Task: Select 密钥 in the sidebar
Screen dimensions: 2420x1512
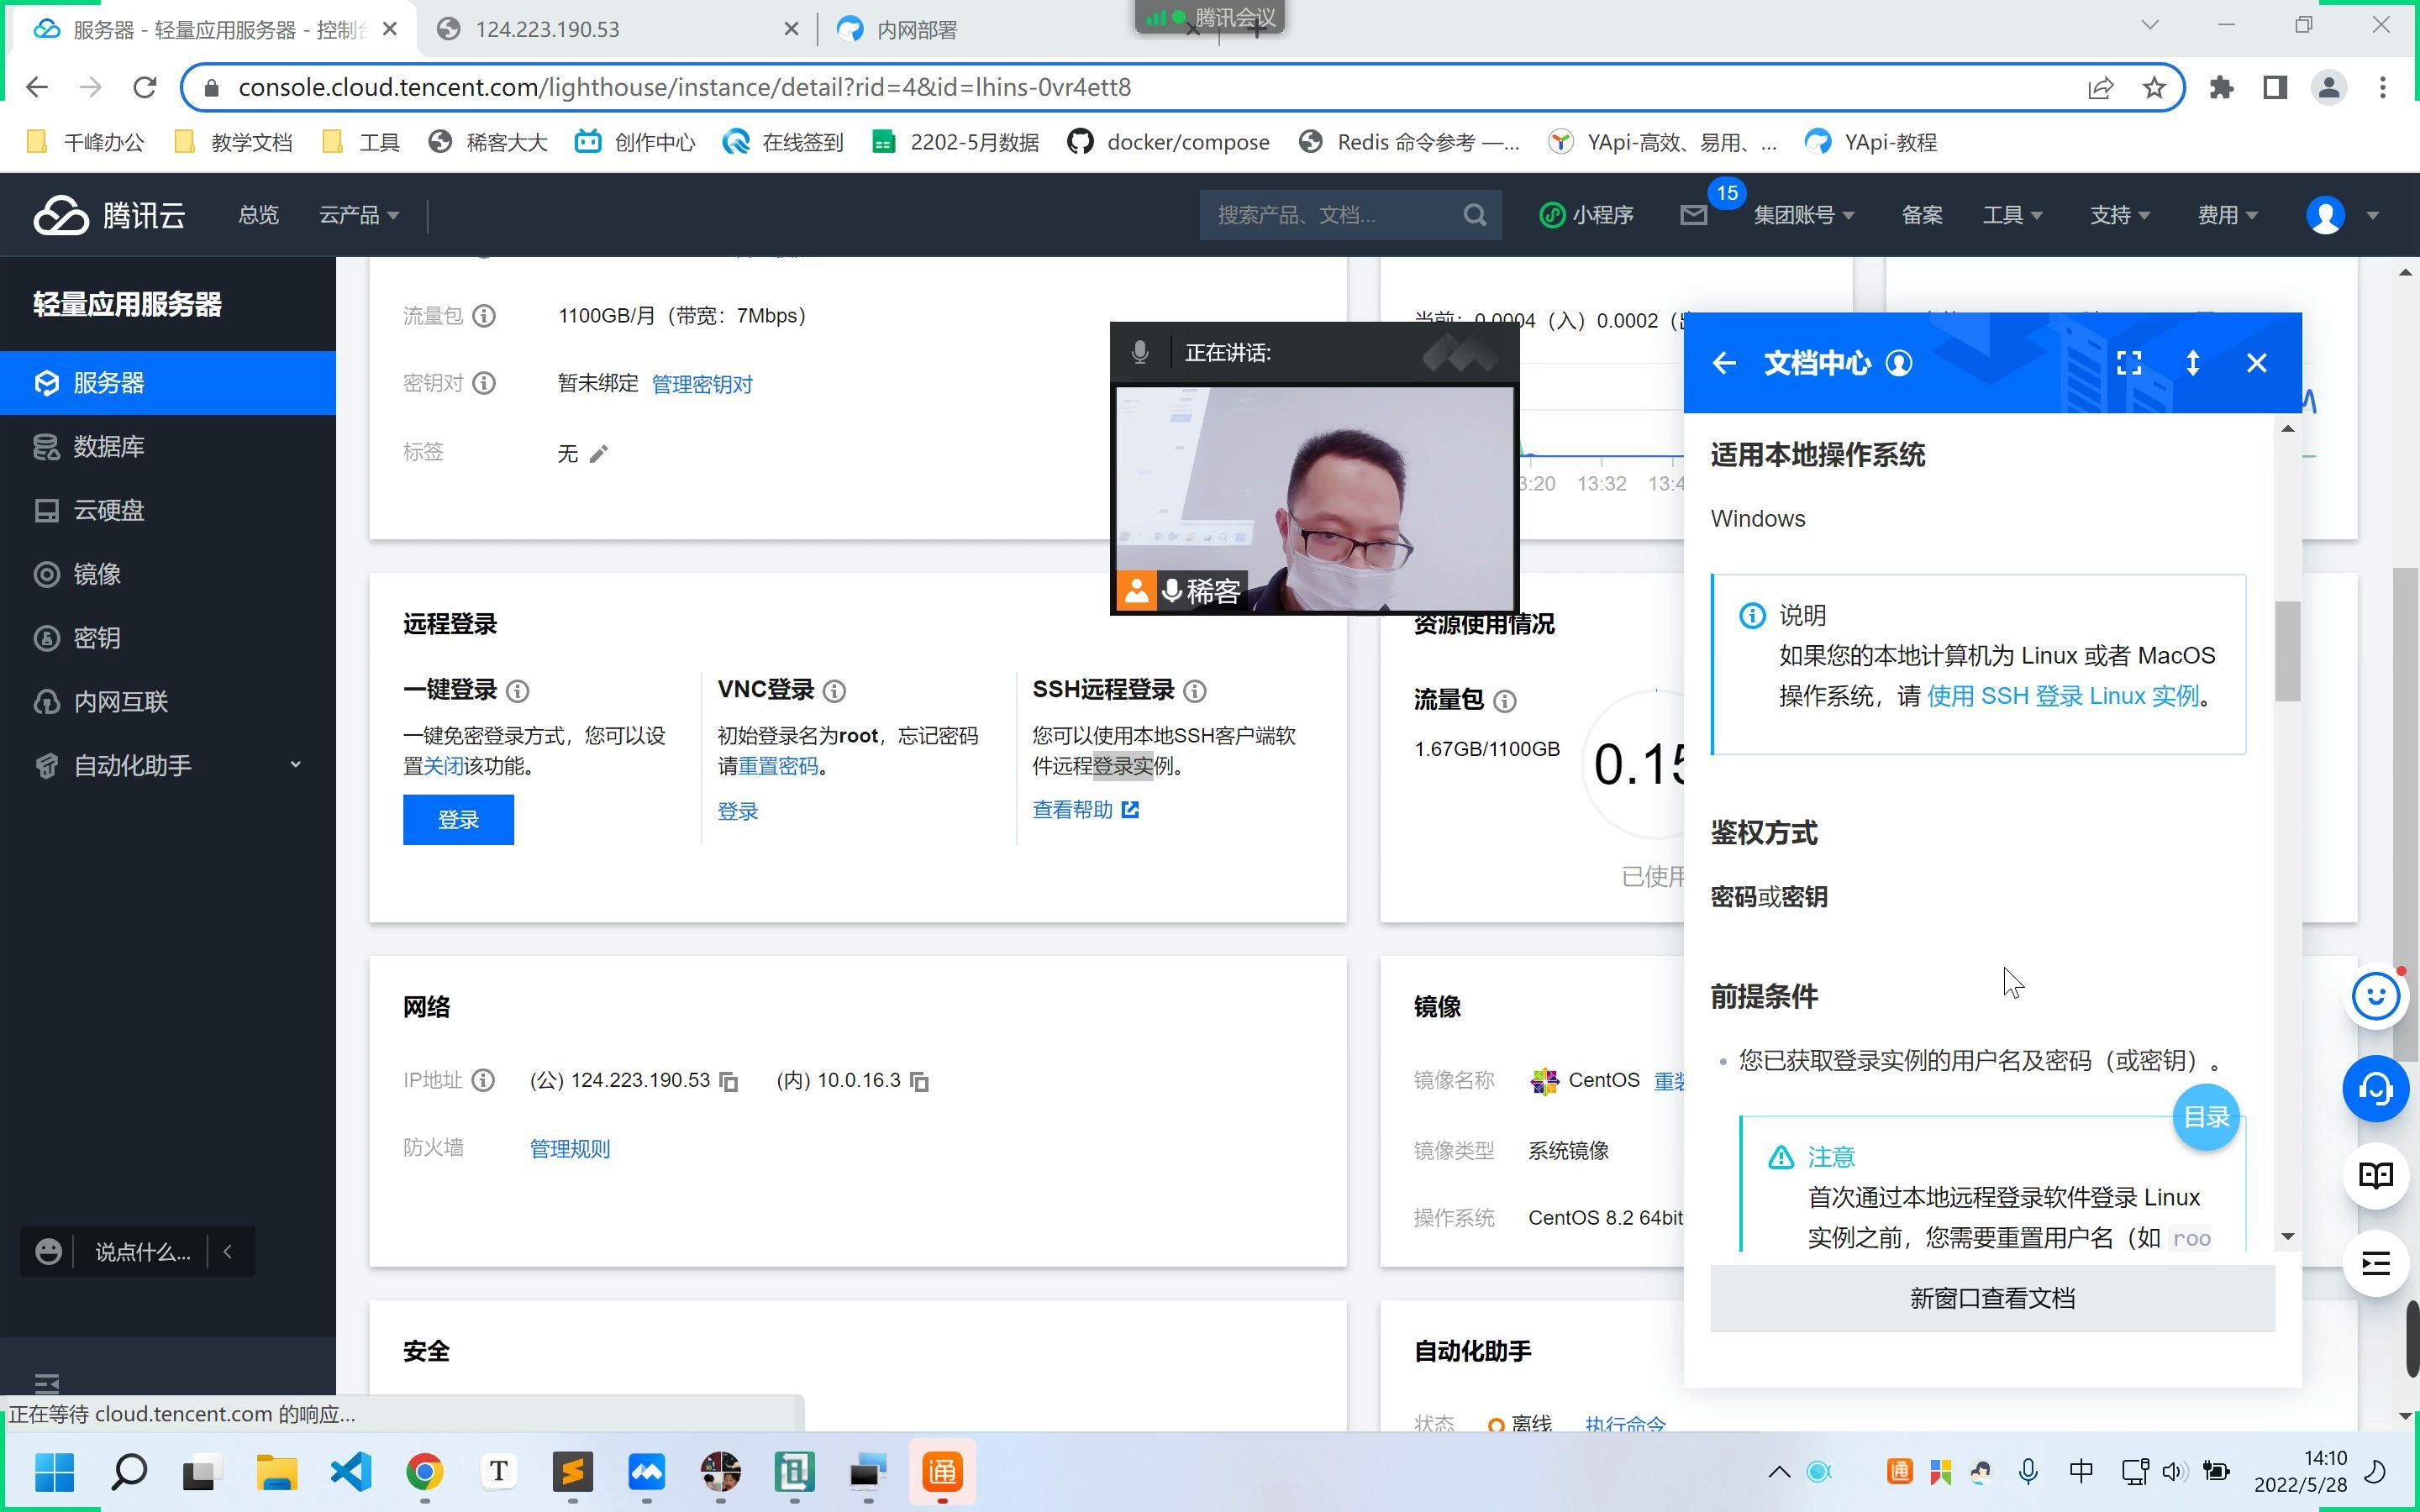Action: [168, 638]
